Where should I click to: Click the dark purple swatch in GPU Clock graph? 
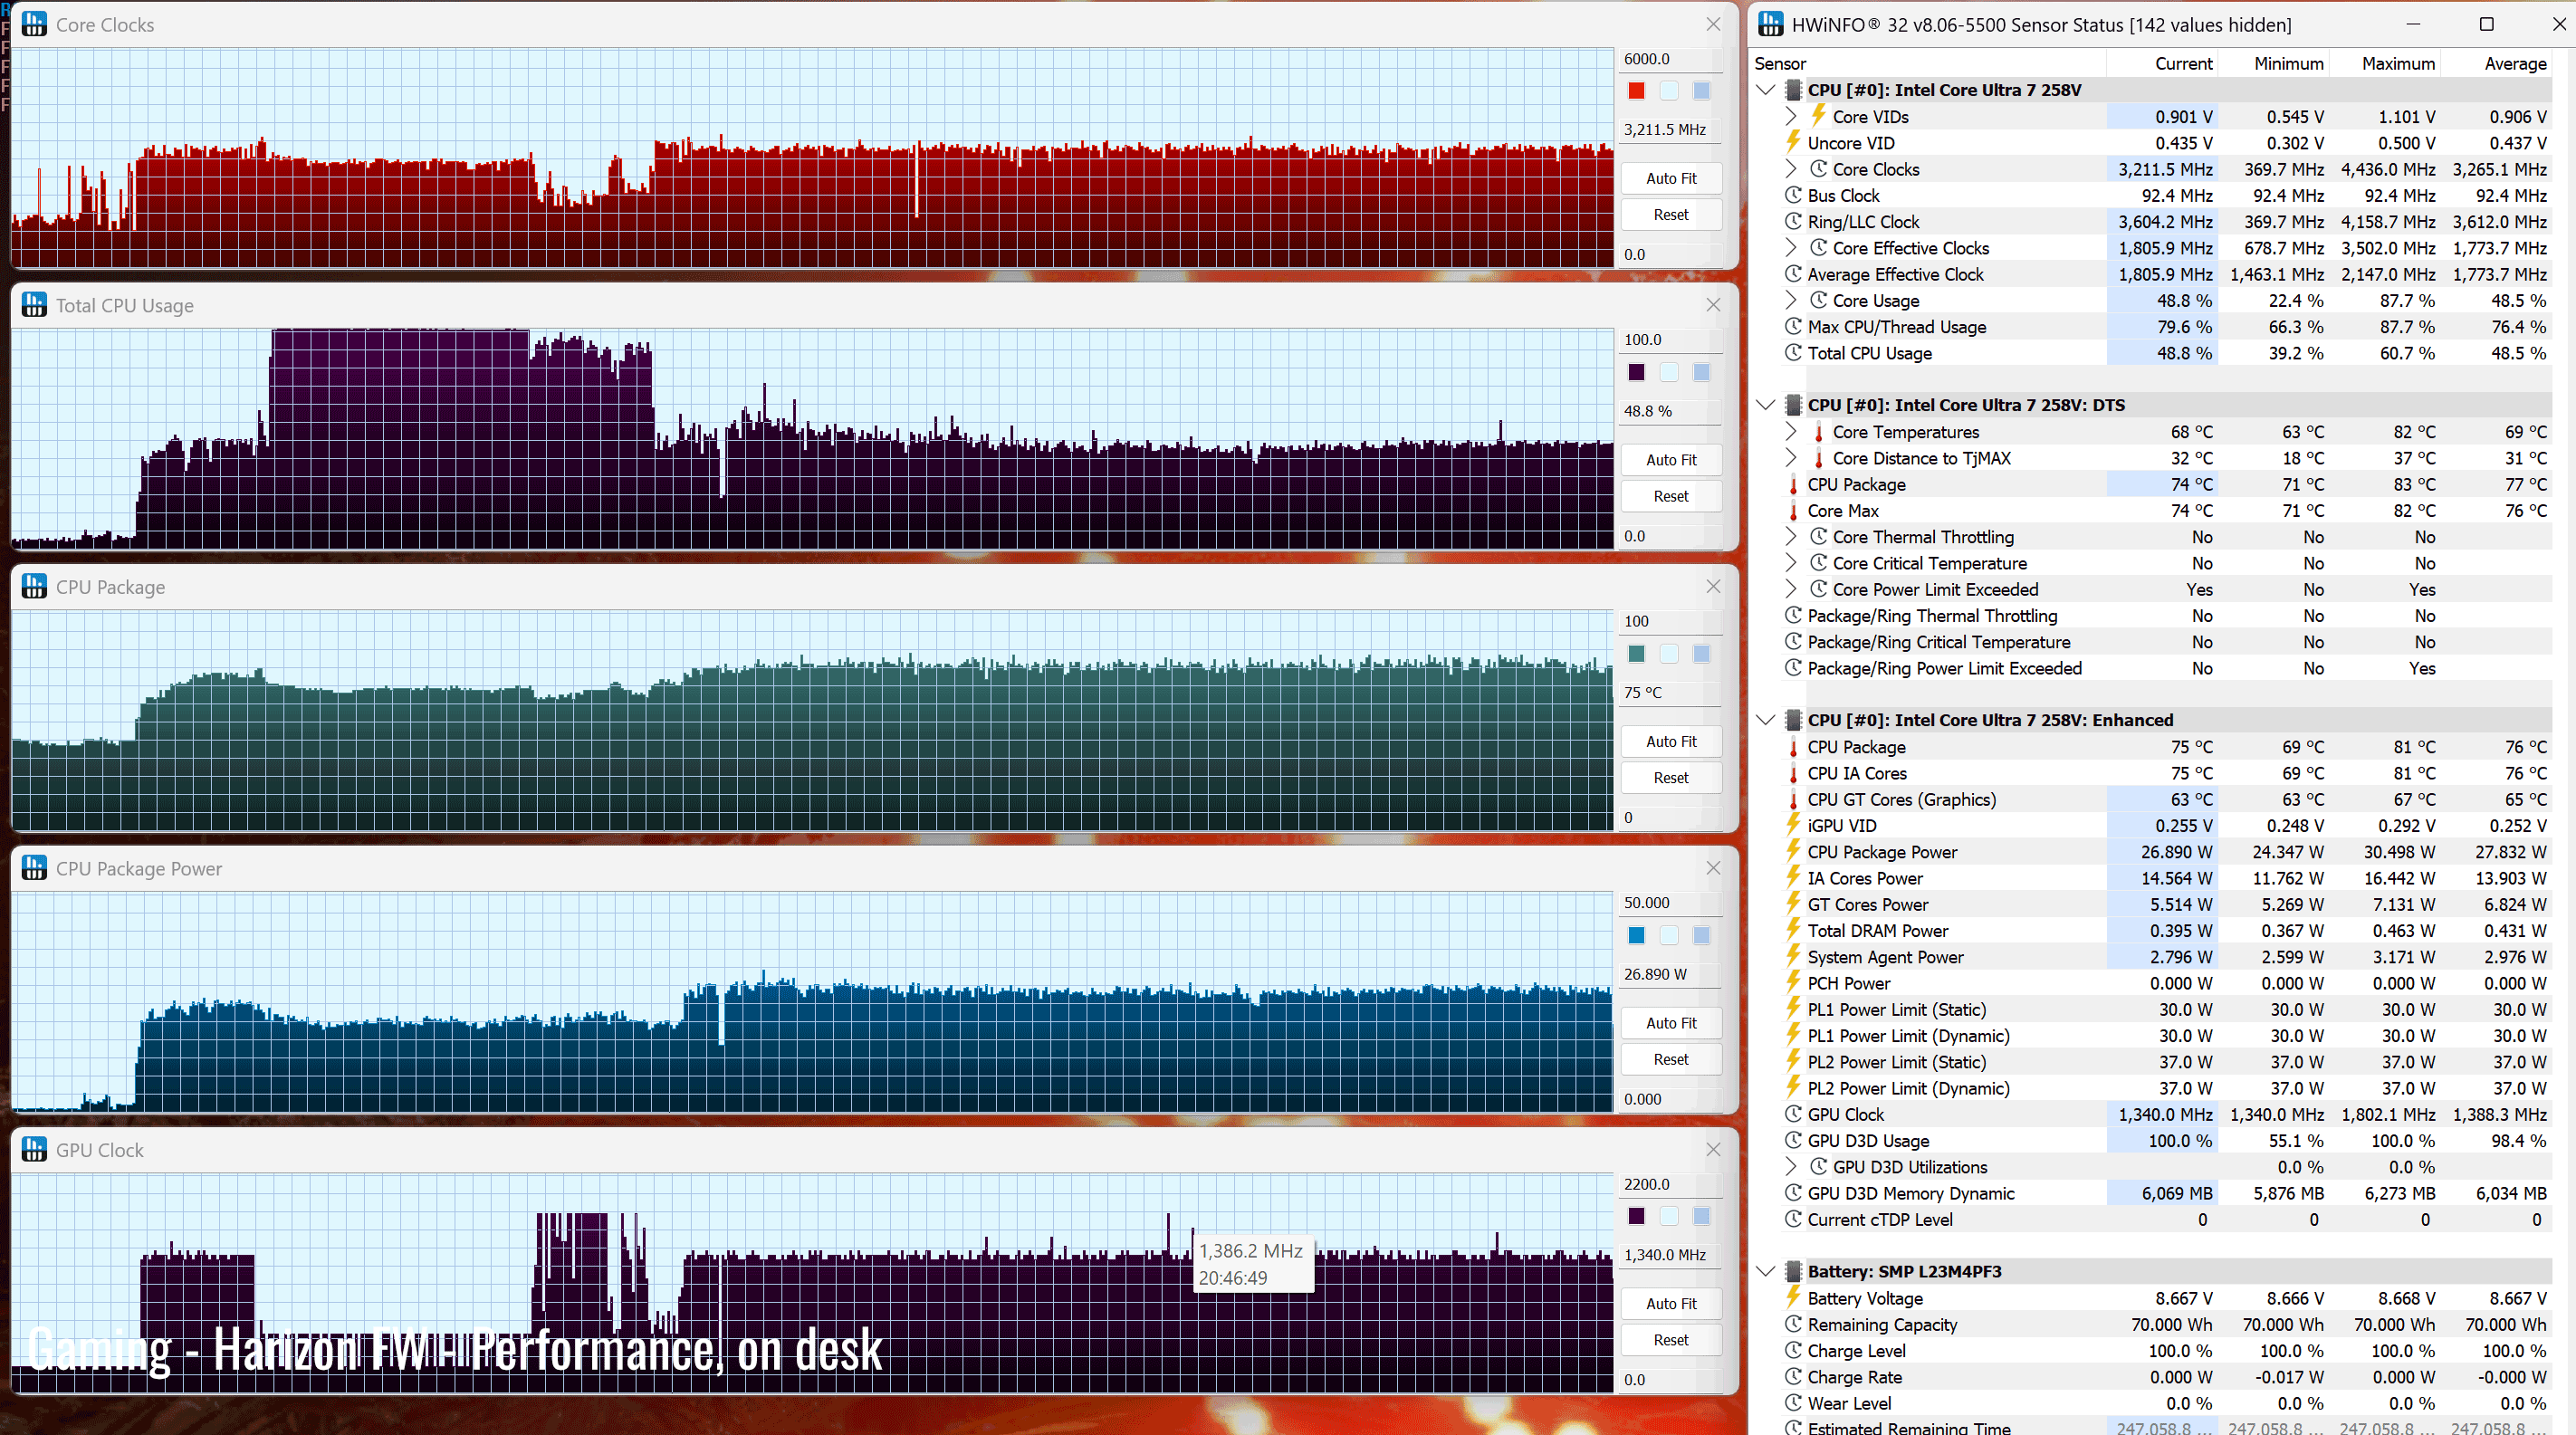click(1636, 1216)
